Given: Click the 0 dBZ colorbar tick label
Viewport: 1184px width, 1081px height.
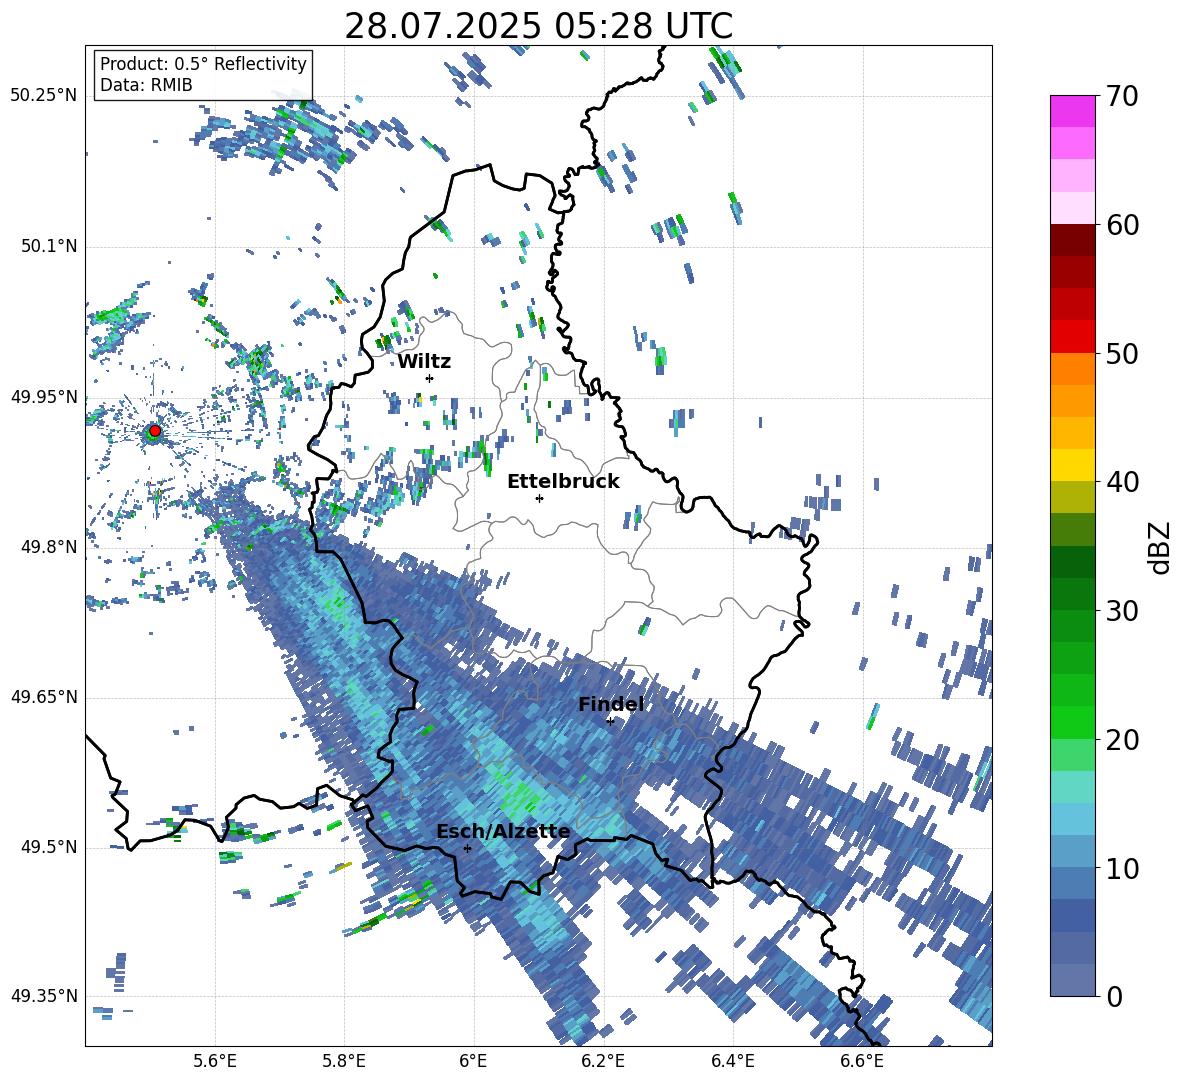Looking at the screenshot, I should coord(1114,997).
